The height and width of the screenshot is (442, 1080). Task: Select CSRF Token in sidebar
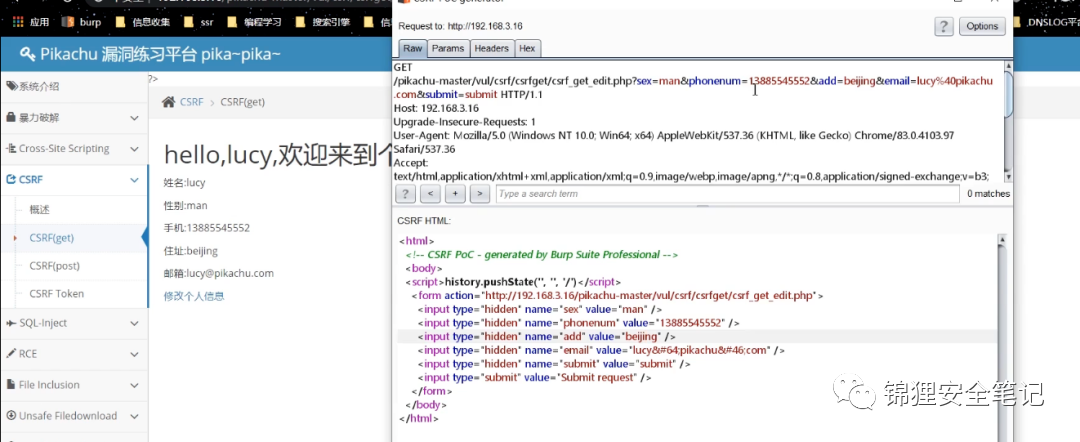tap(56, 293)
